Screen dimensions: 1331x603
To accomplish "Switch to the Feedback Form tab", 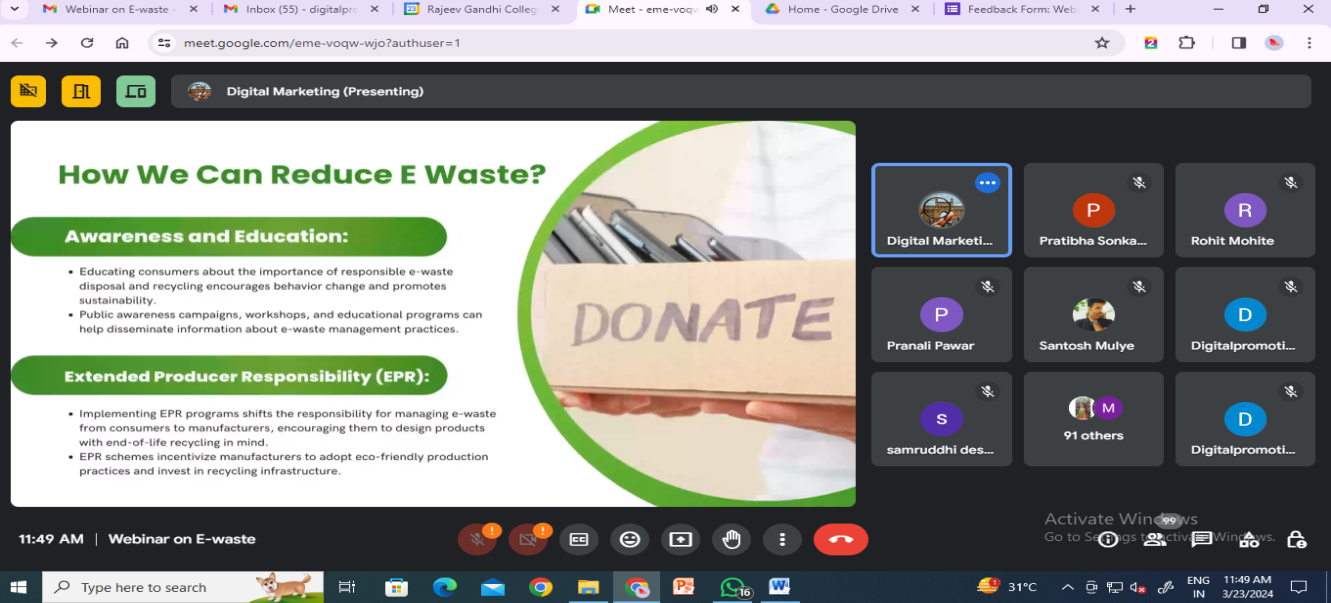I will point(1020,10).
